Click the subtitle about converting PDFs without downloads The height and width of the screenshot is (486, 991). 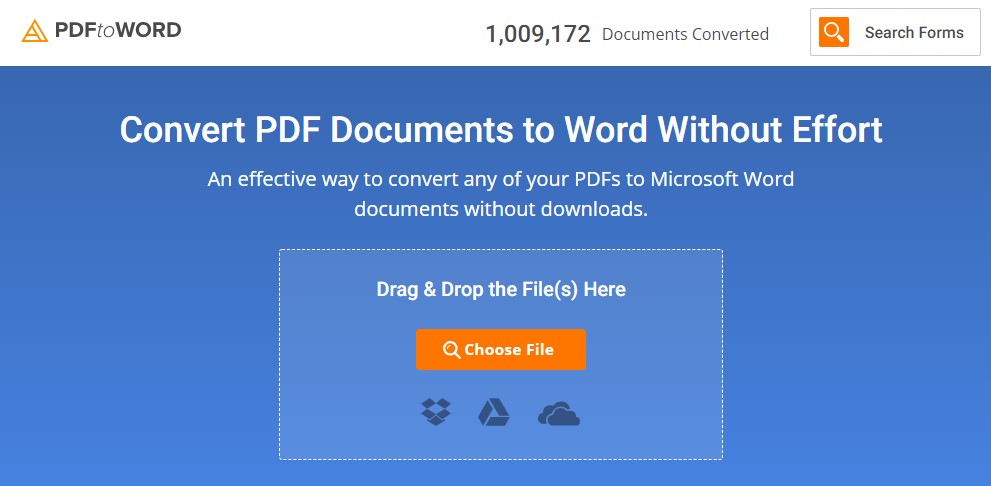501,194
